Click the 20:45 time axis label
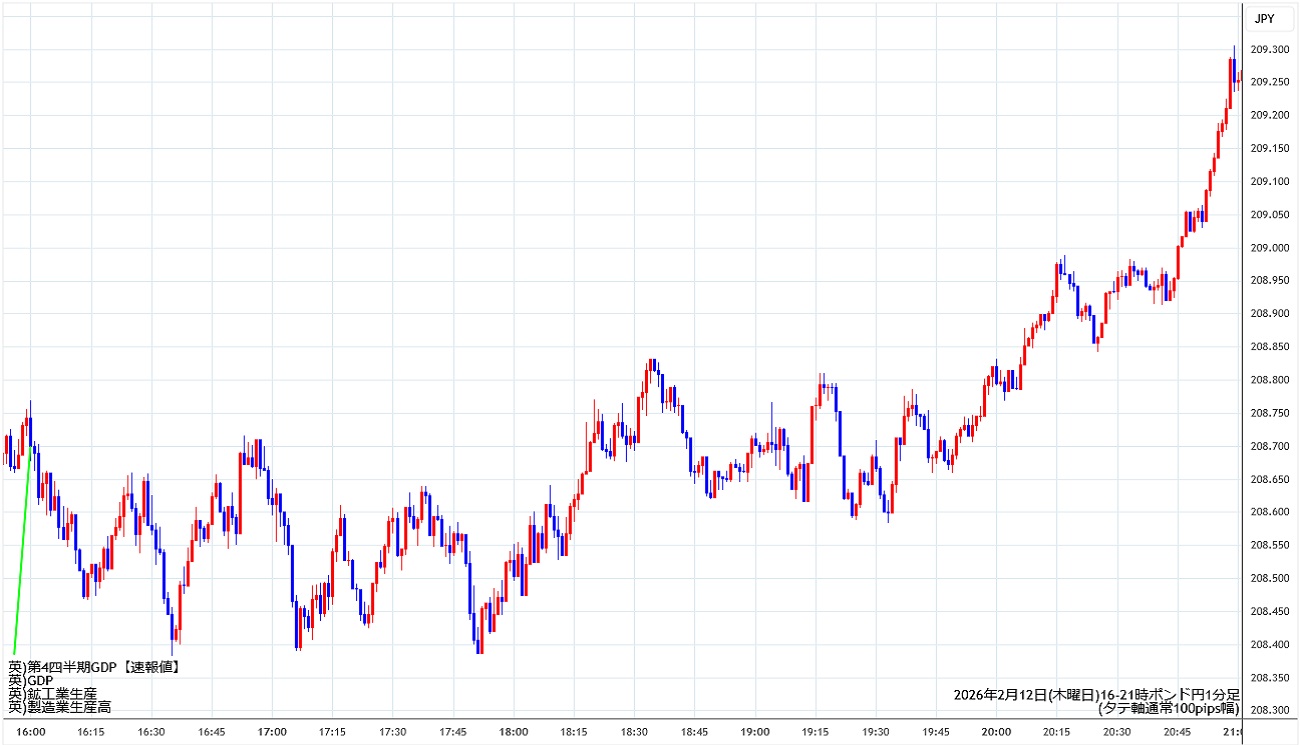Image resolution: width=1300 pixels, height=745 pixels. pyautogui.click(x=1176, y=731)
